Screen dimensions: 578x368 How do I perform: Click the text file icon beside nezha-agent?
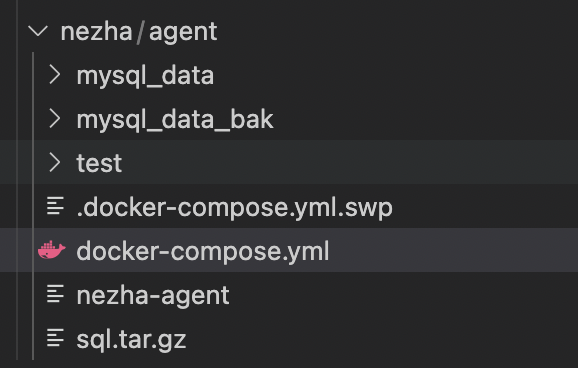coord(55,294)
